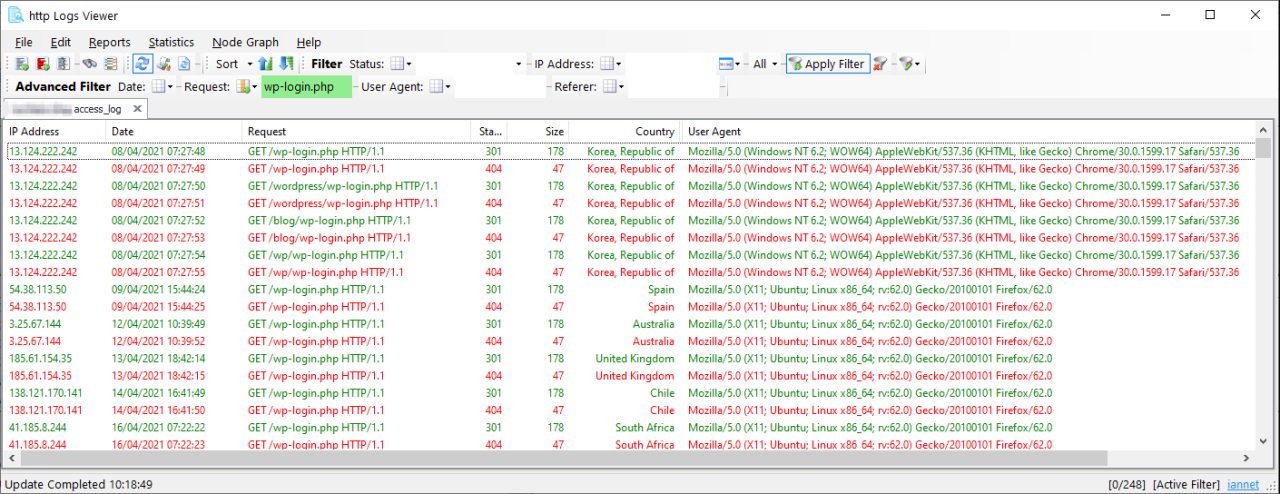Open the Statistics menu
Image resolution: width=1280 pixels, height=494 pixels.
click(171, 42)
